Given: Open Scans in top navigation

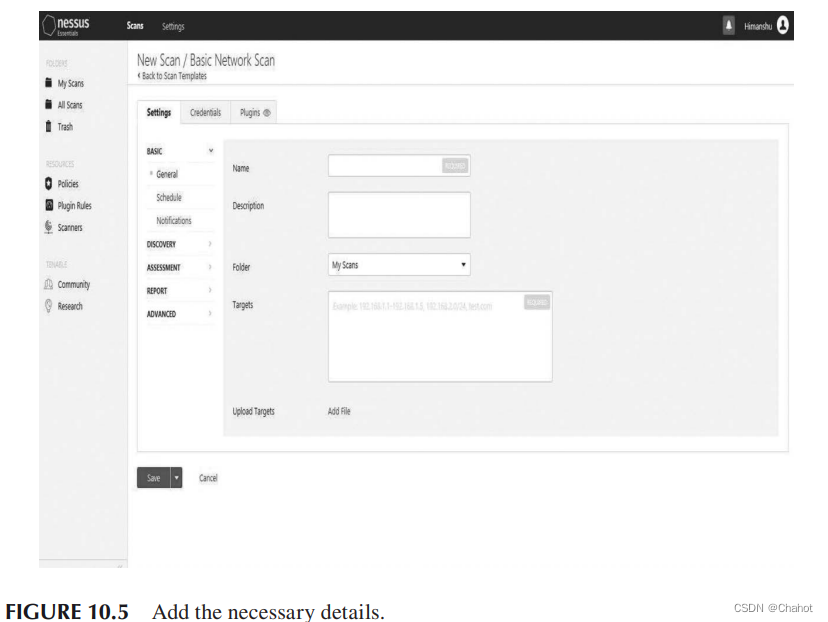Looking at the screenshot, I should (135, 25).
